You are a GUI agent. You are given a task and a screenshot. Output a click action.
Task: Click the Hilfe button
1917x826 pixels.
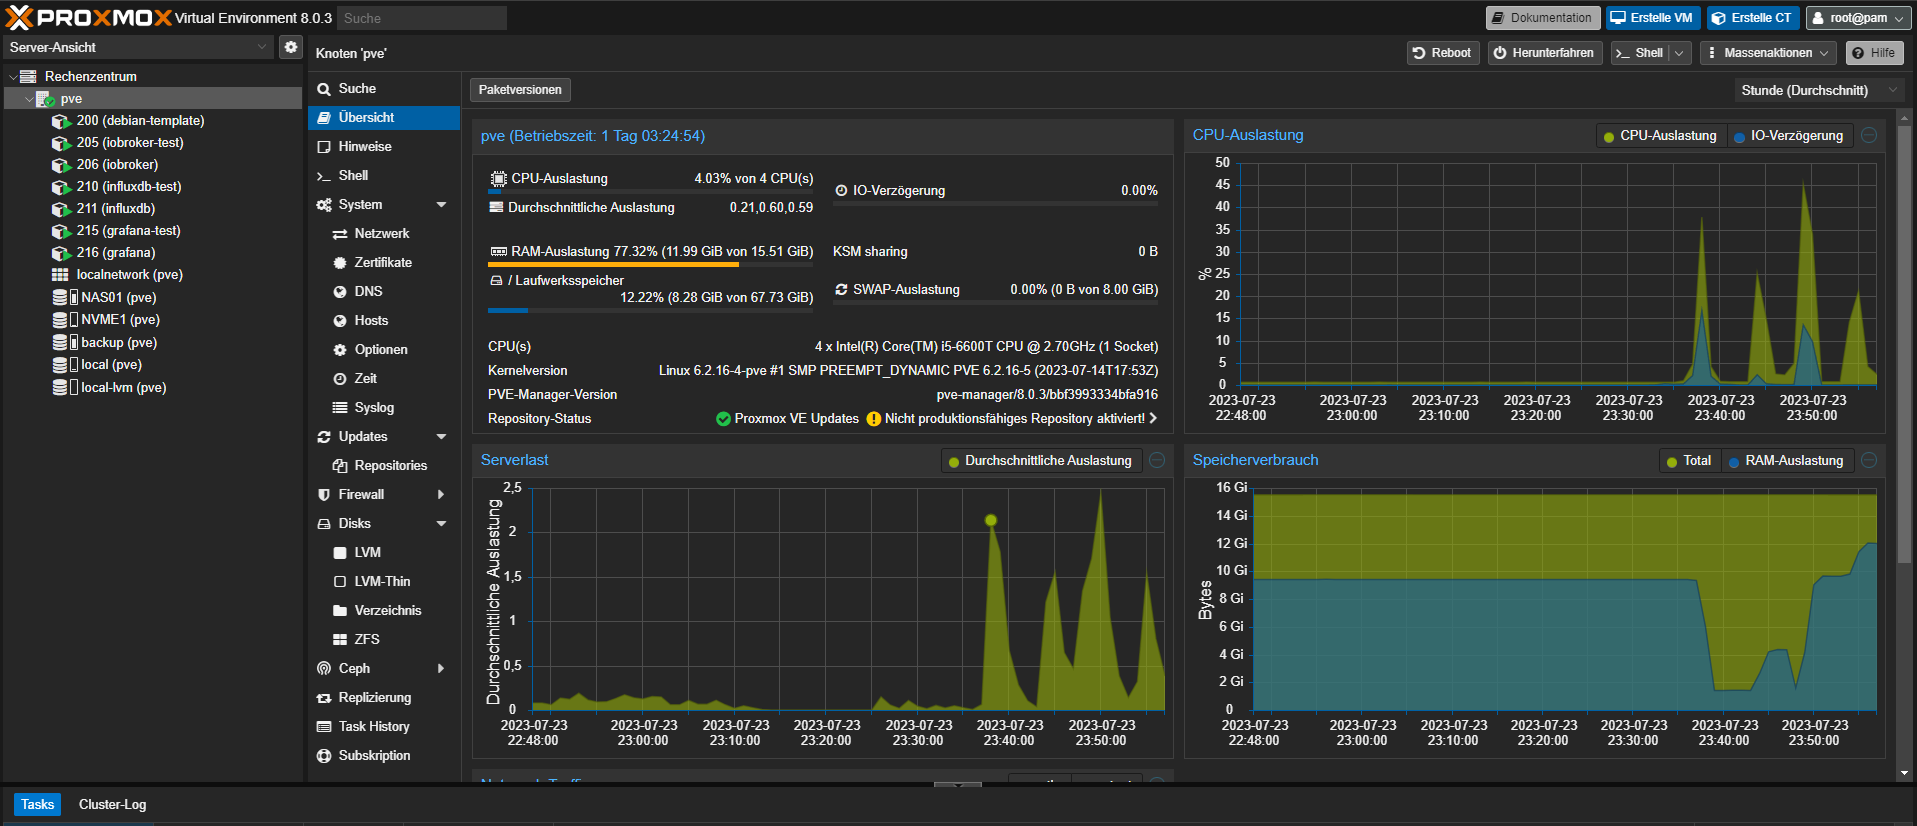1874,53
